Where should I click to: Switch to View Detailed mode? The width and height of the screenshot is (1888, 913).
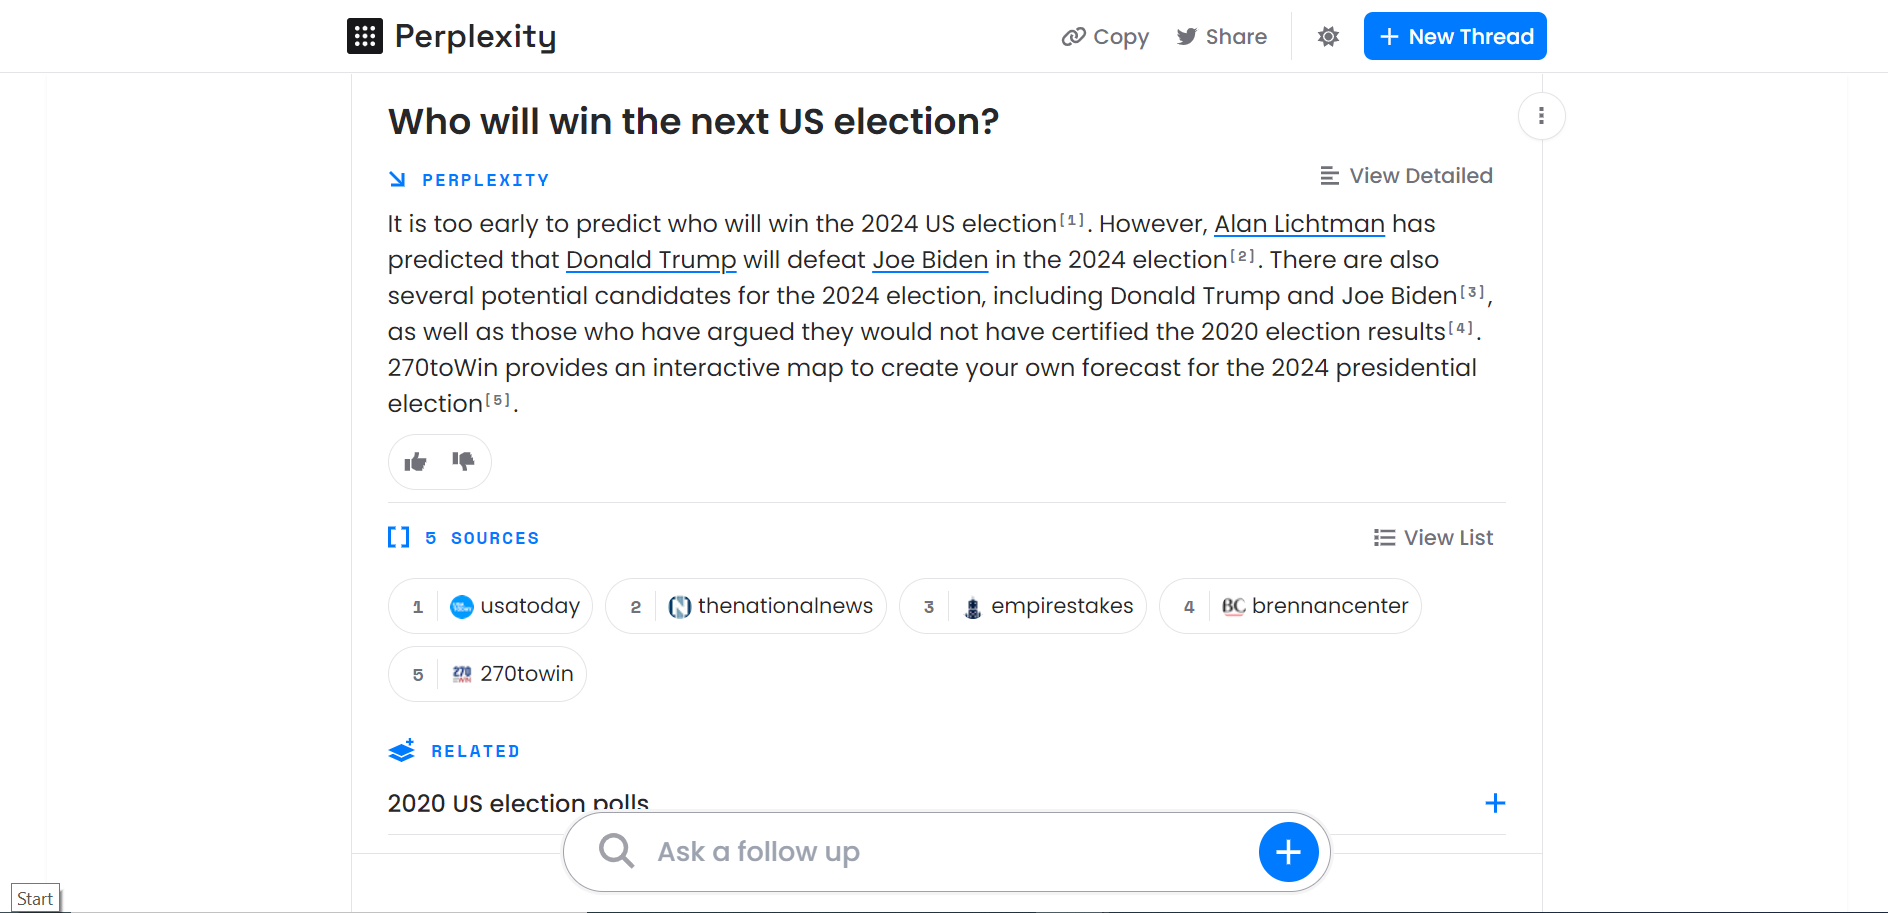coord(1406,176)
